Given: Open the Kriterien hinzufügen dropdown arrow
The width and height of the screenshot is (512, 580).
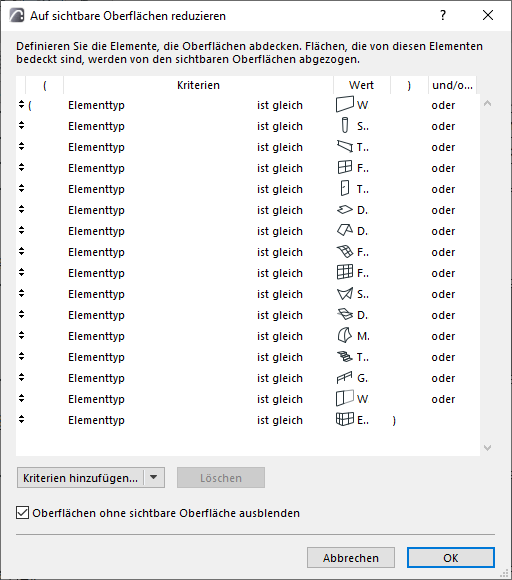Looking at the screenshot, I should pyautogui.click(x=154, y=477).
